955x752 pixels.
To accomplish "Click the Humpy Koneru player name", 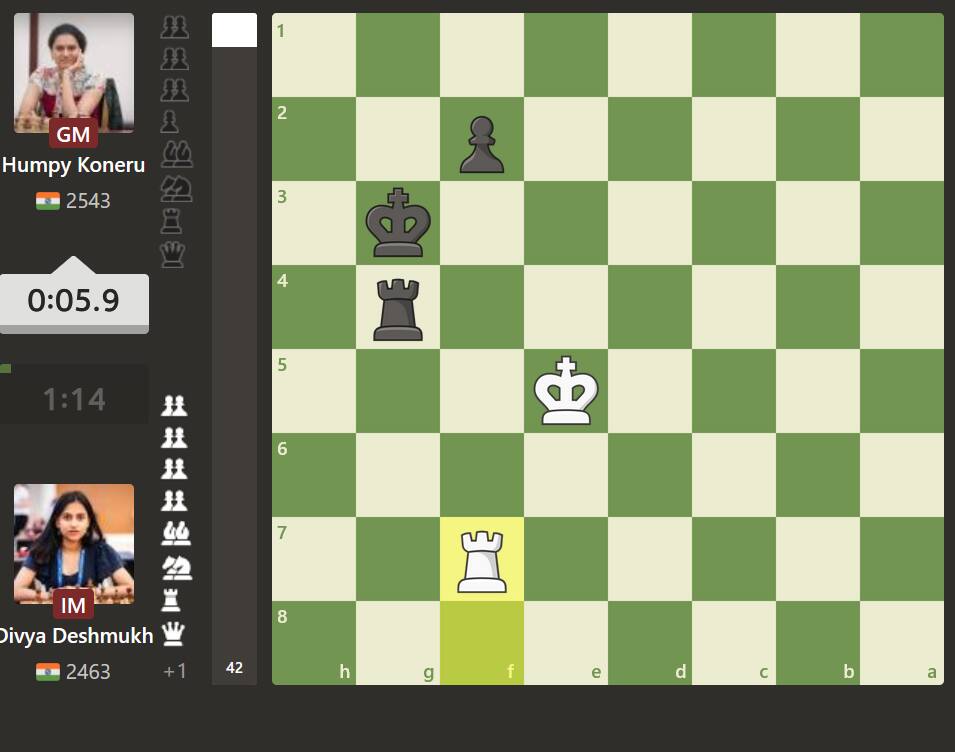I will click(73, 165).
